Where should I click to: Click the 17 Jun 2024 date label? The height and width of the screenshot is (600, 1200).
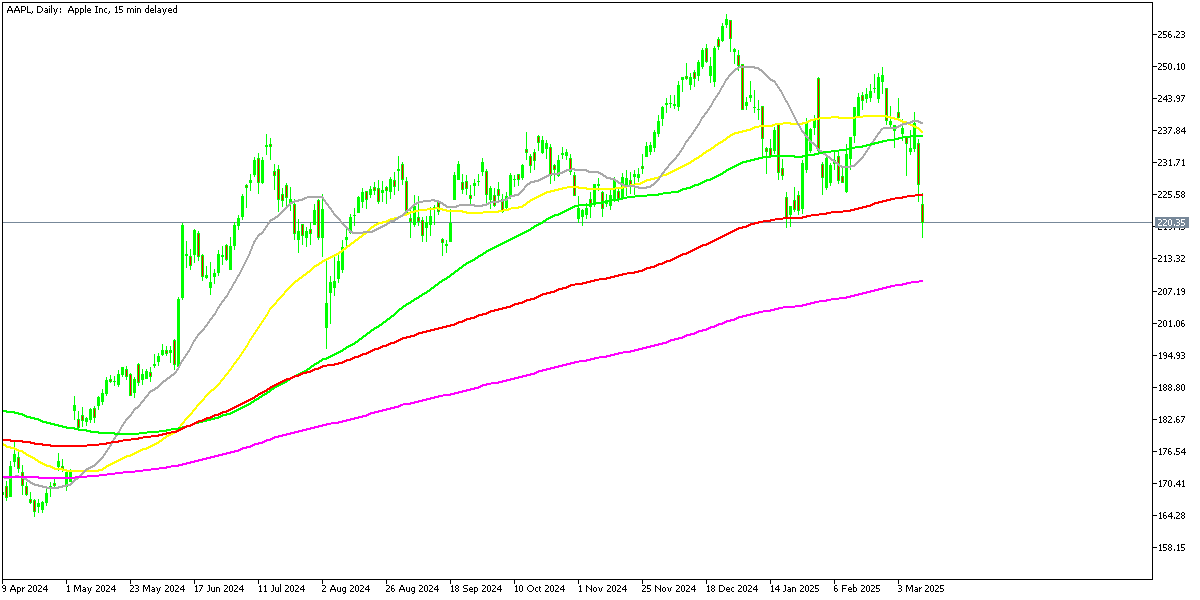click(218, 589)
